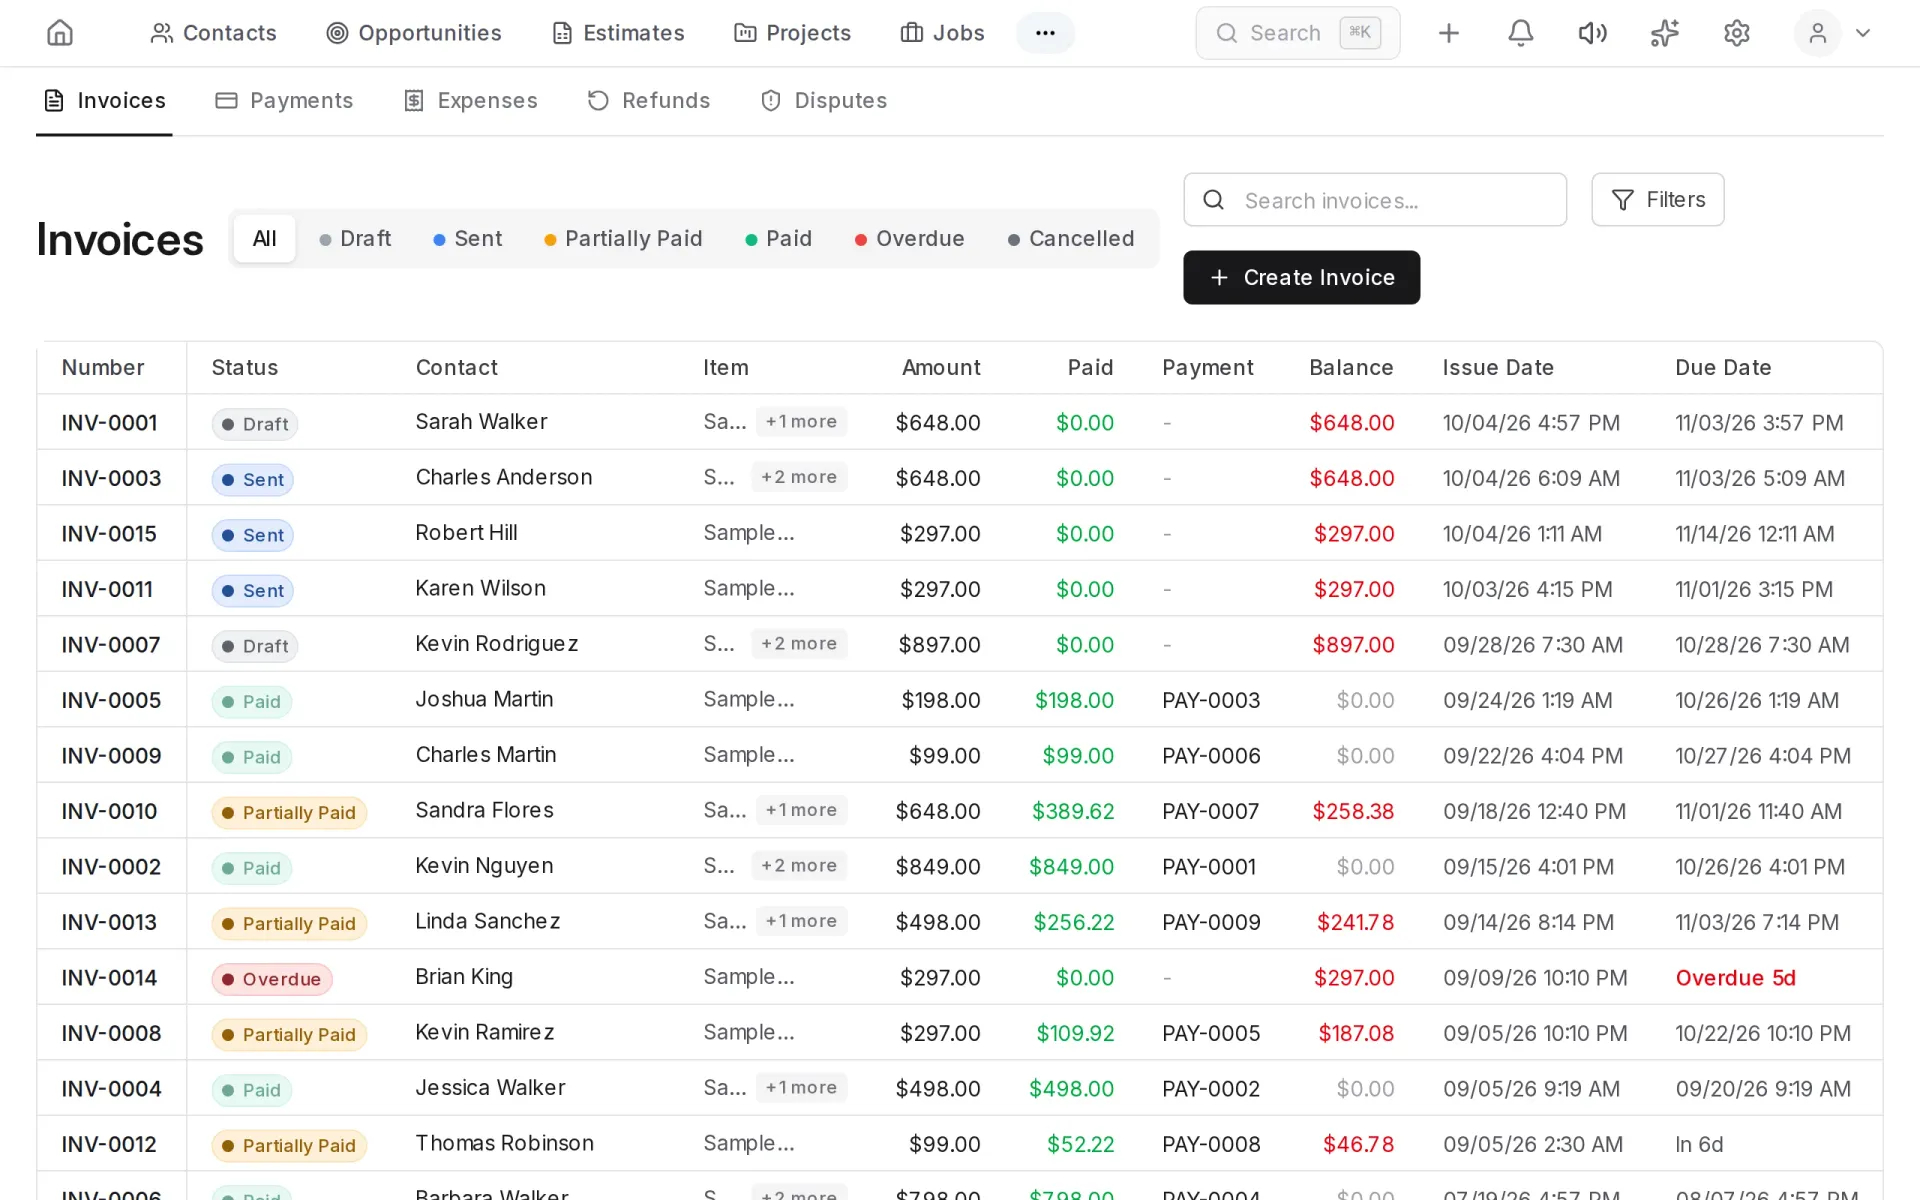Image resolution: width=1920 pixels, height=1200 pixels.
Task: Open Projects in top navigation
Action: point(792,33)
